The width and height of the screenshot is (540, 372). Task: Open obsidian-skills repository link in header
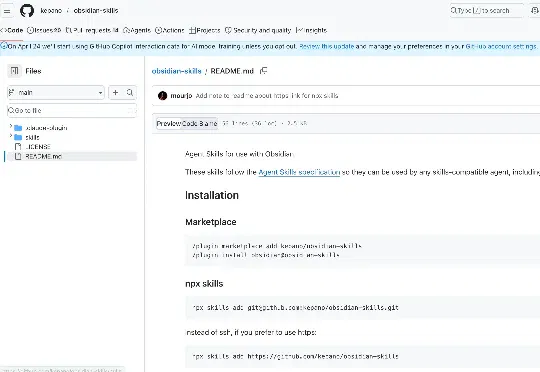tap(96, 11)
